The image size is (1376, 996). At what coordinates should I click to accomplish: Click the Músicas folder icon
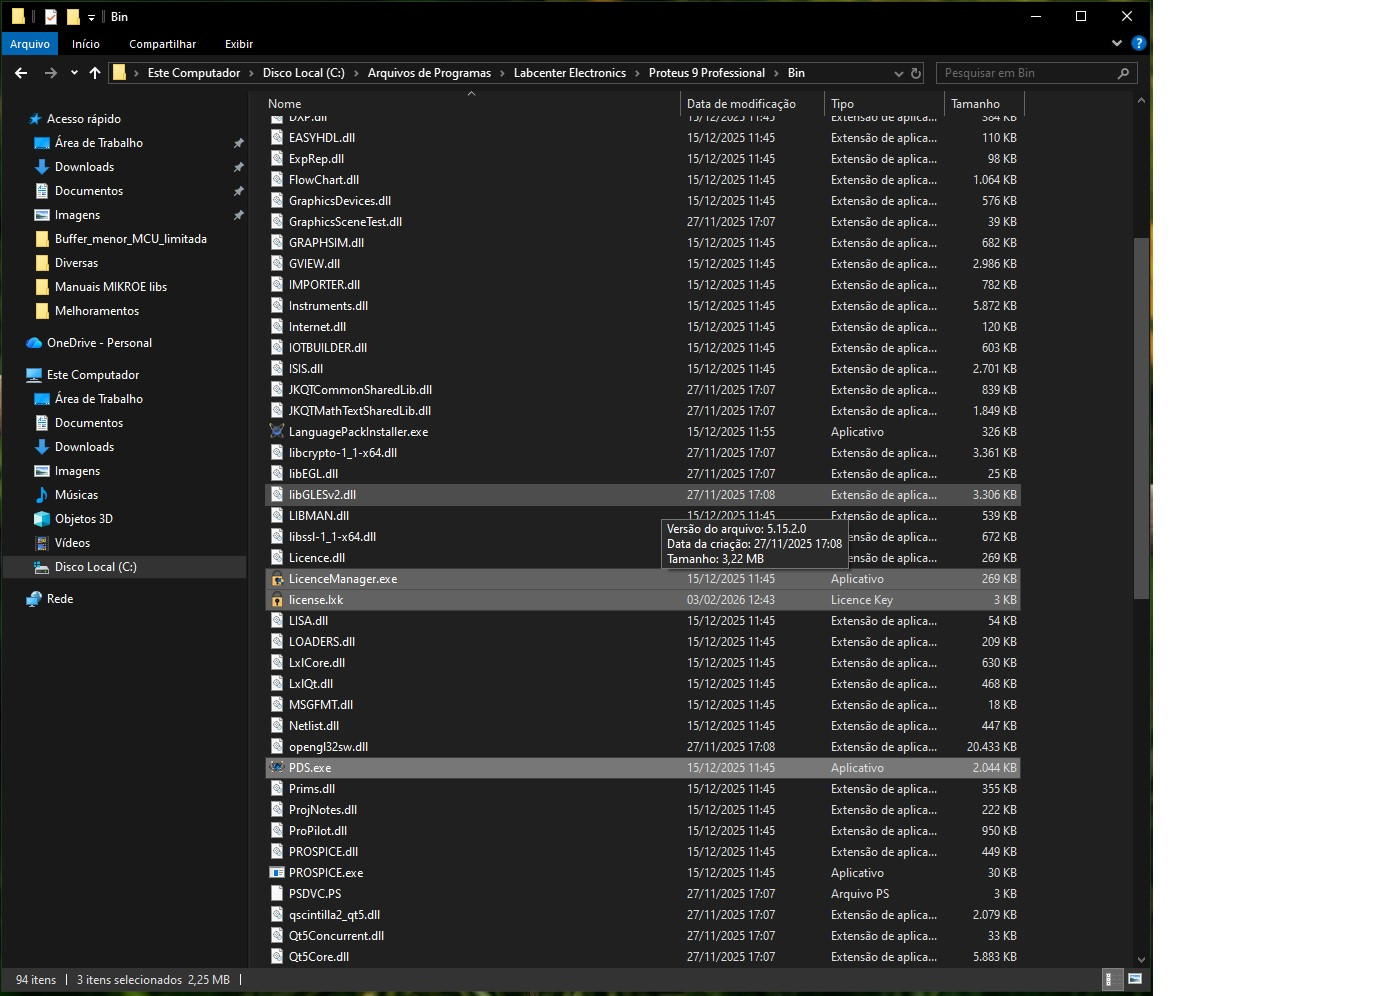(x=42, y=495)
